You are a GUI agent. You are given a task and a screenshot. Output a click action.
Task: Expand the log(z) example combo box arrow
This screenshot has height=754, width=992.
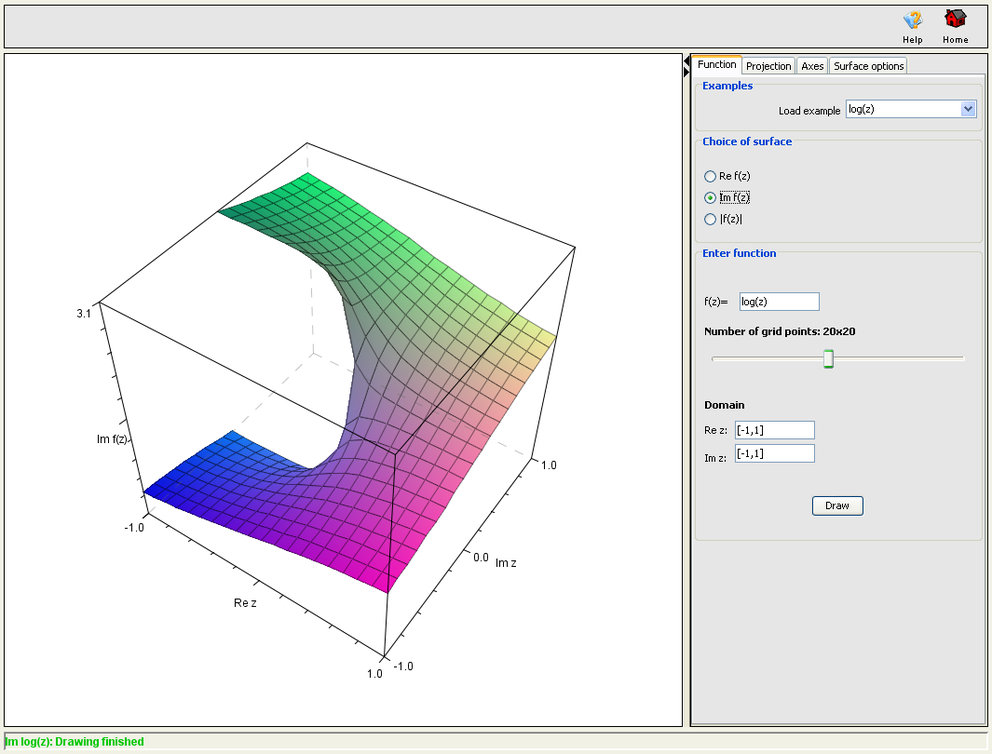(x=967, y=109)
